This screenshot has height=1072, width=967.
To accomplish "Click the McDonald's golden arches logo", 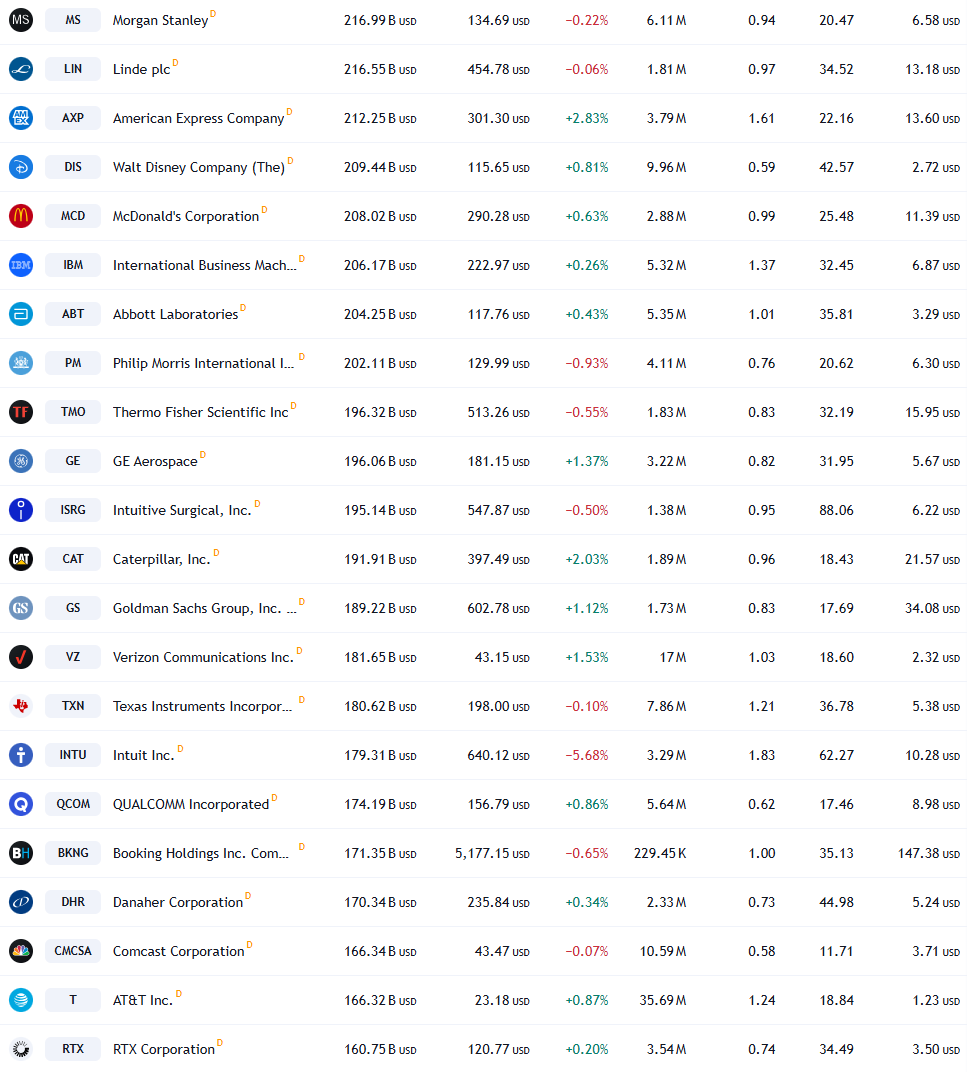I will [21, 216].
